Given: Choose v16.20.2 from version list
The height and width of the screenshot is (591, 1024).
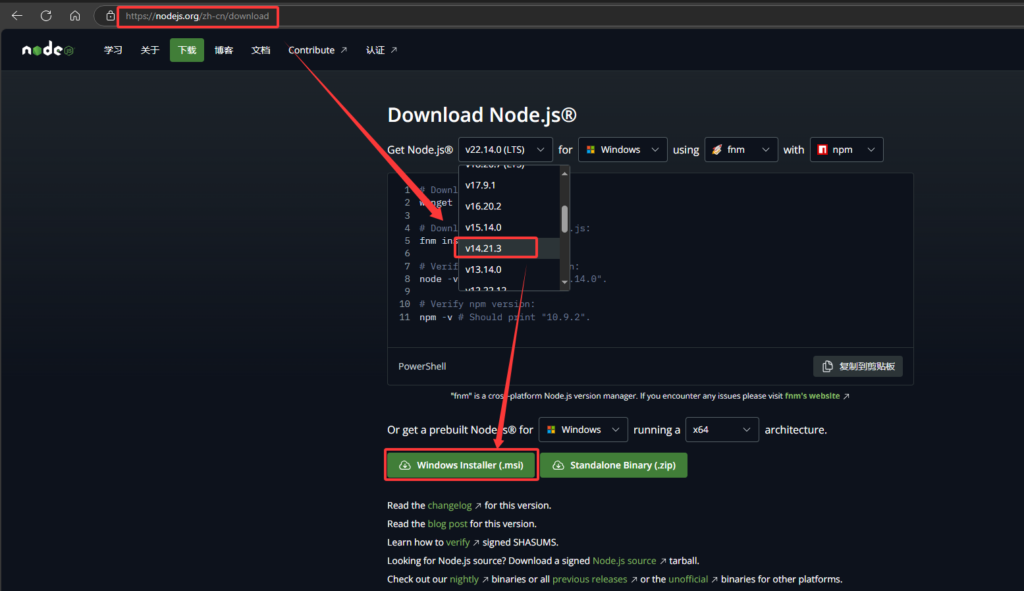Looking at the screenshot, I should tap(509, 206).
